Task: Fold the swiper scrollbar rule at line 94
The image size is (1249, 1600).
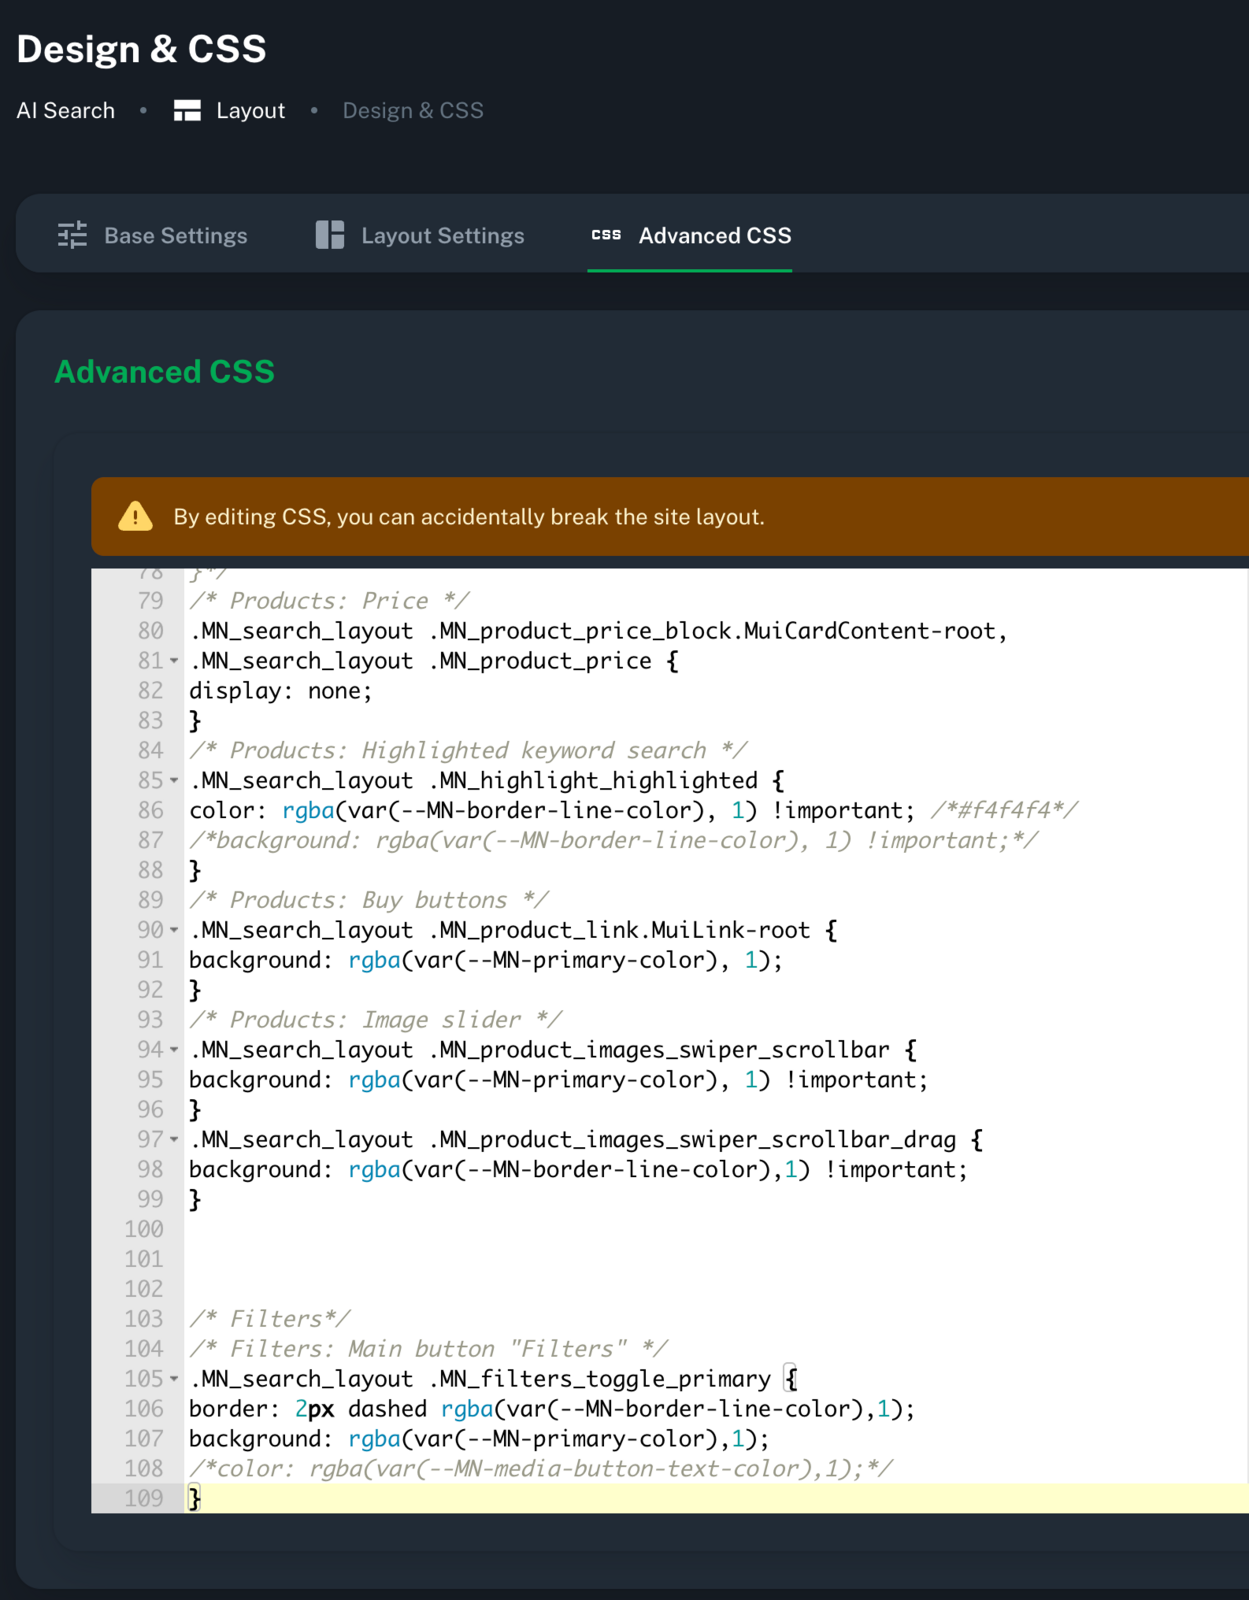Action: 174,1050
